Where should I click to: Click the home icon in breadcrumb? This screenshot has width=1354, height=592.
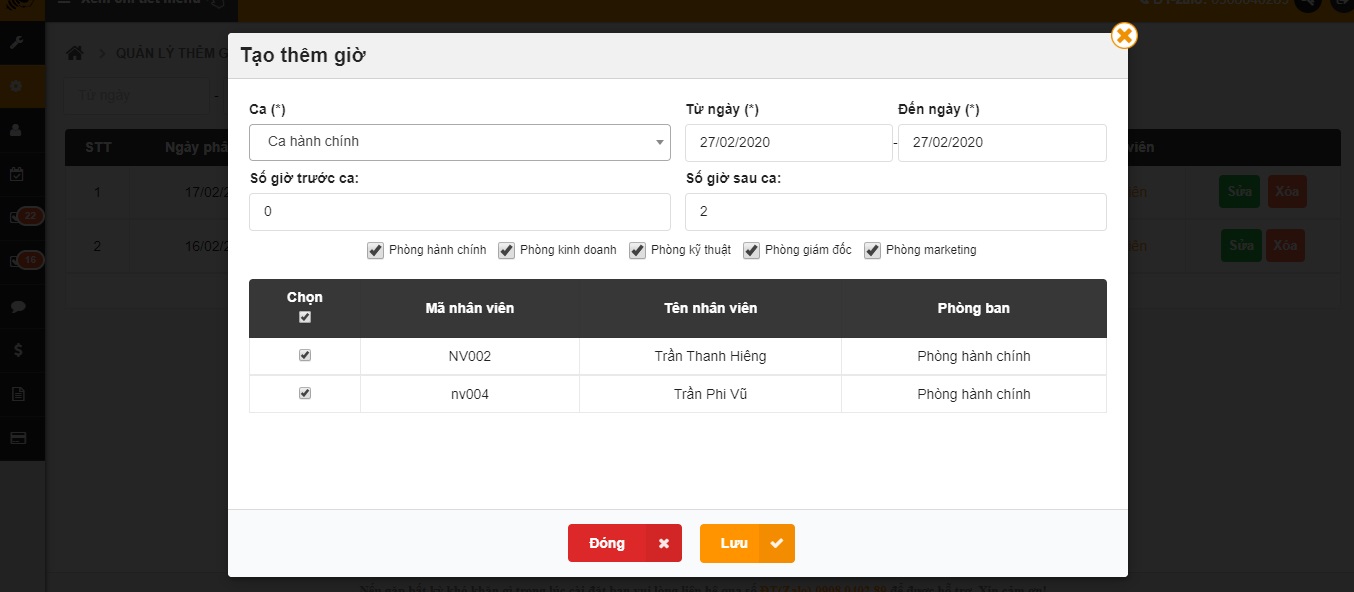pos(74,53)
